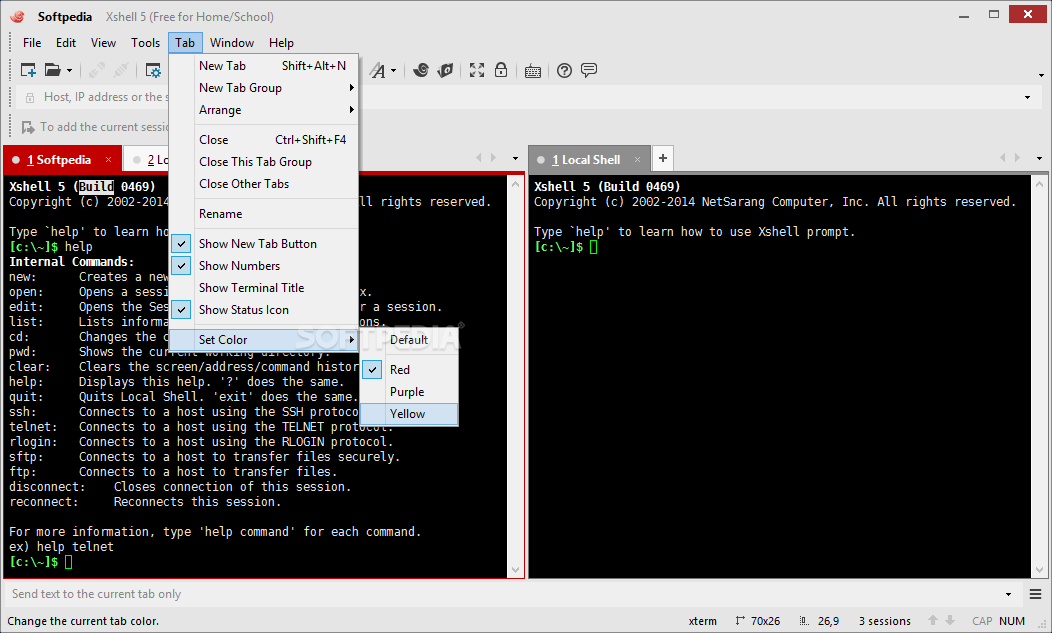This screenshot has height=633, width=1052.
Task: Toggle Full Screen mode icon
Action: [477, 70]
